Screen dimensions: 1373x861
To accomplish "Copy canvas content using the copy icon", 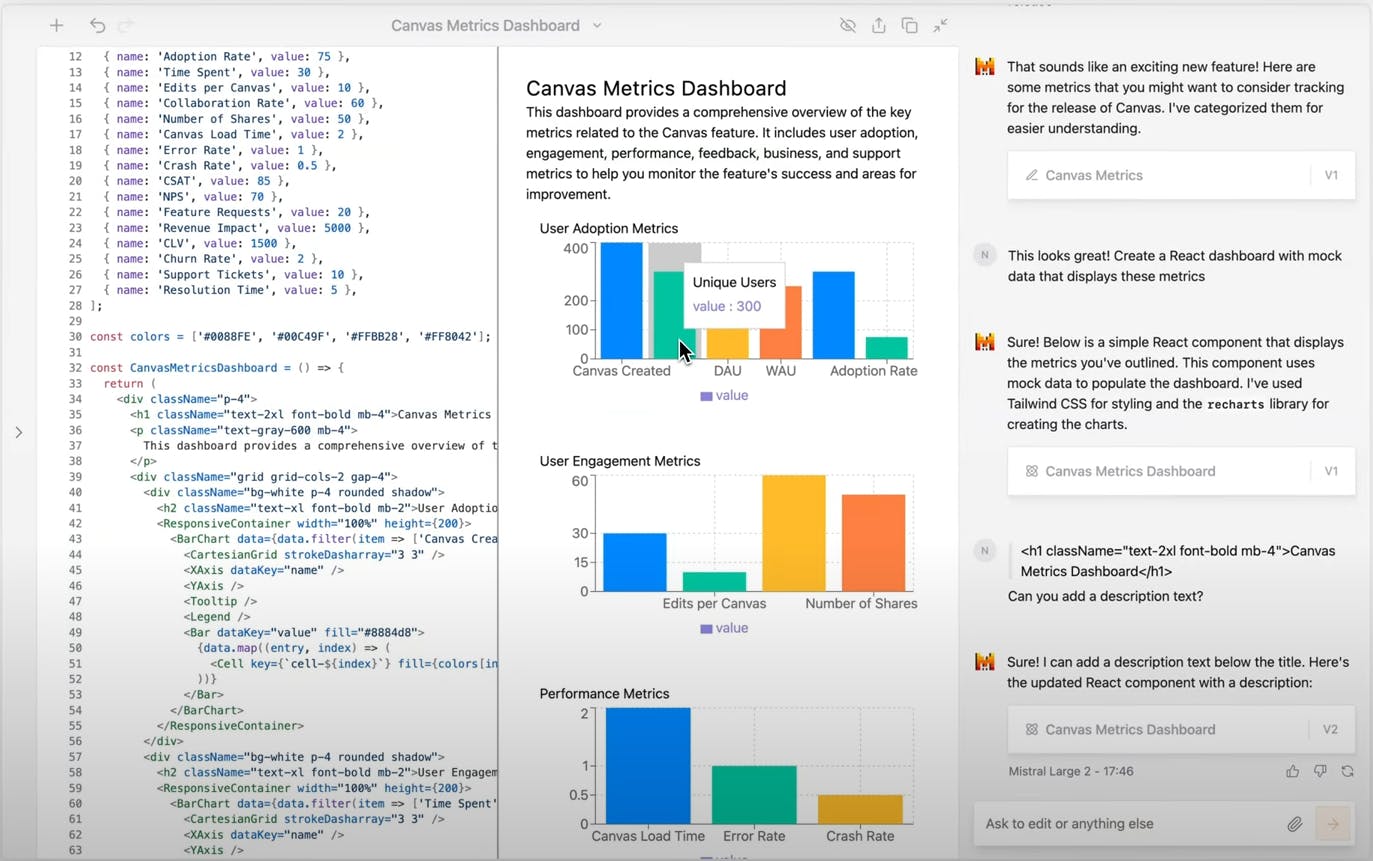I will (x=909, y=25).
